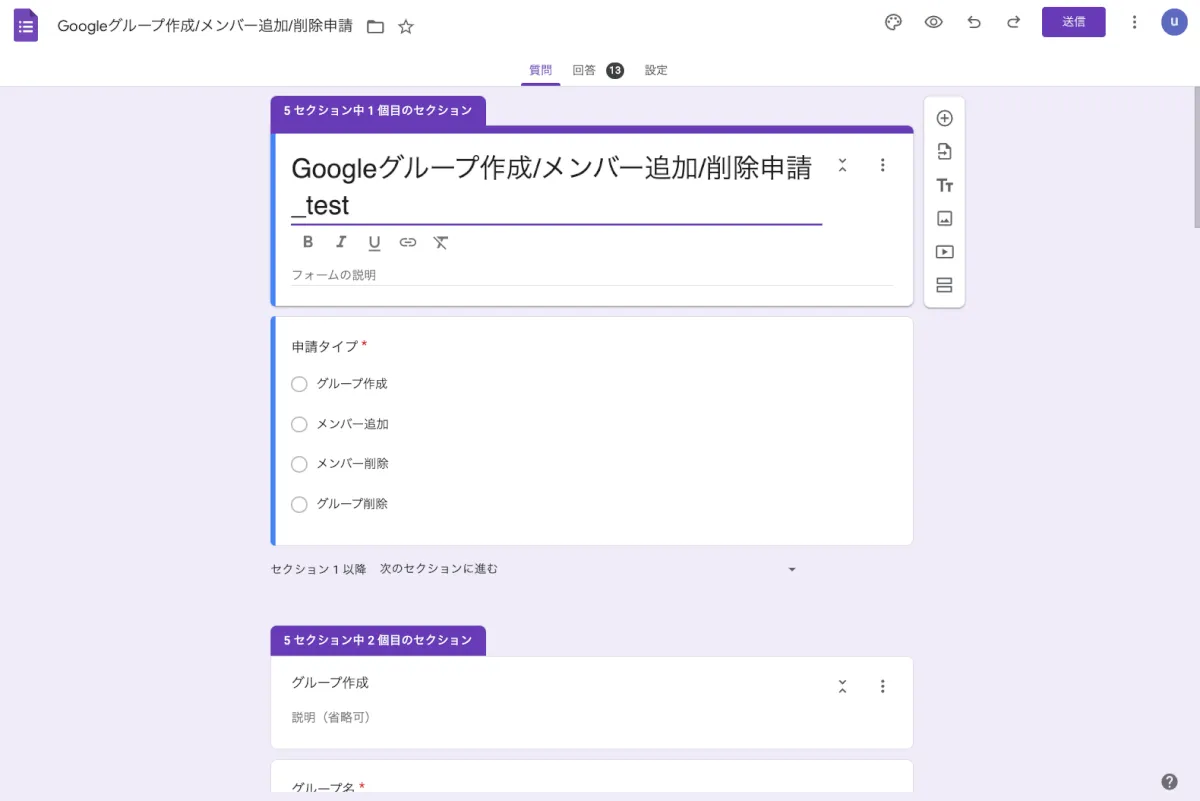Click the add question plus icon
1200x801 pixels.
coord(944,118)
